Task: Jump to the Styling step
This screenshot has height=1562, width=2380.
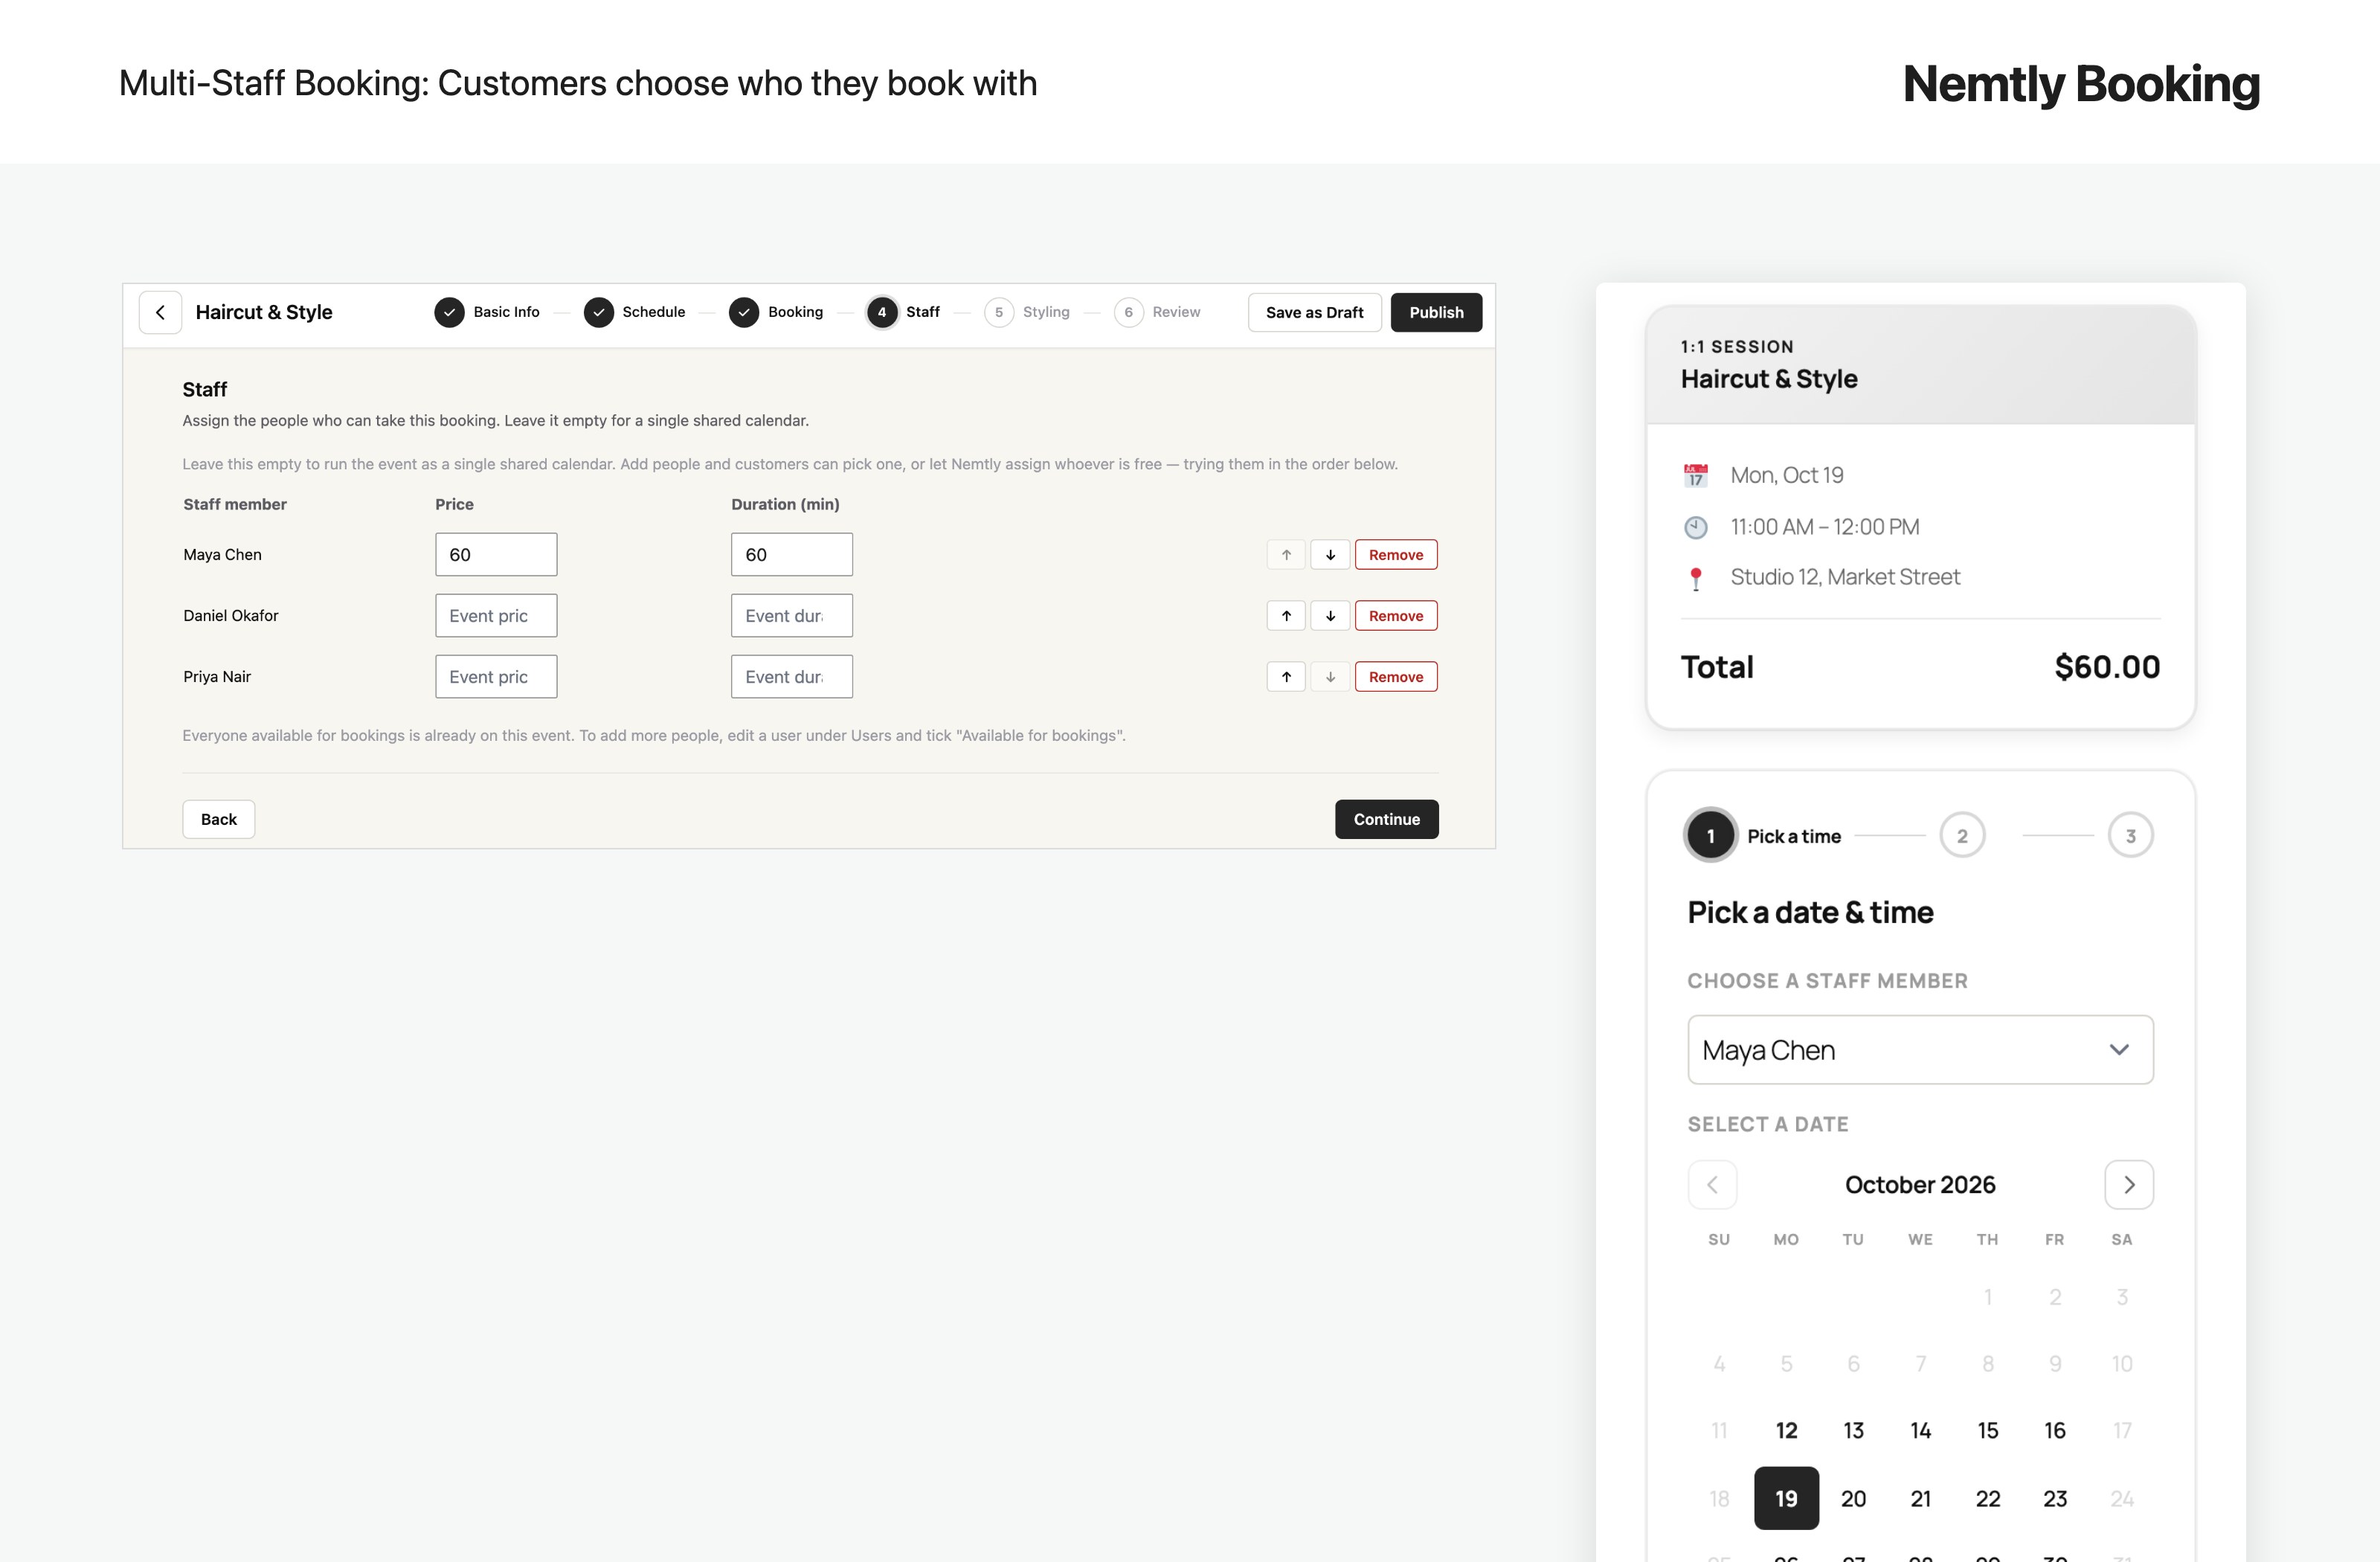Action: [x=1027, y=312]
